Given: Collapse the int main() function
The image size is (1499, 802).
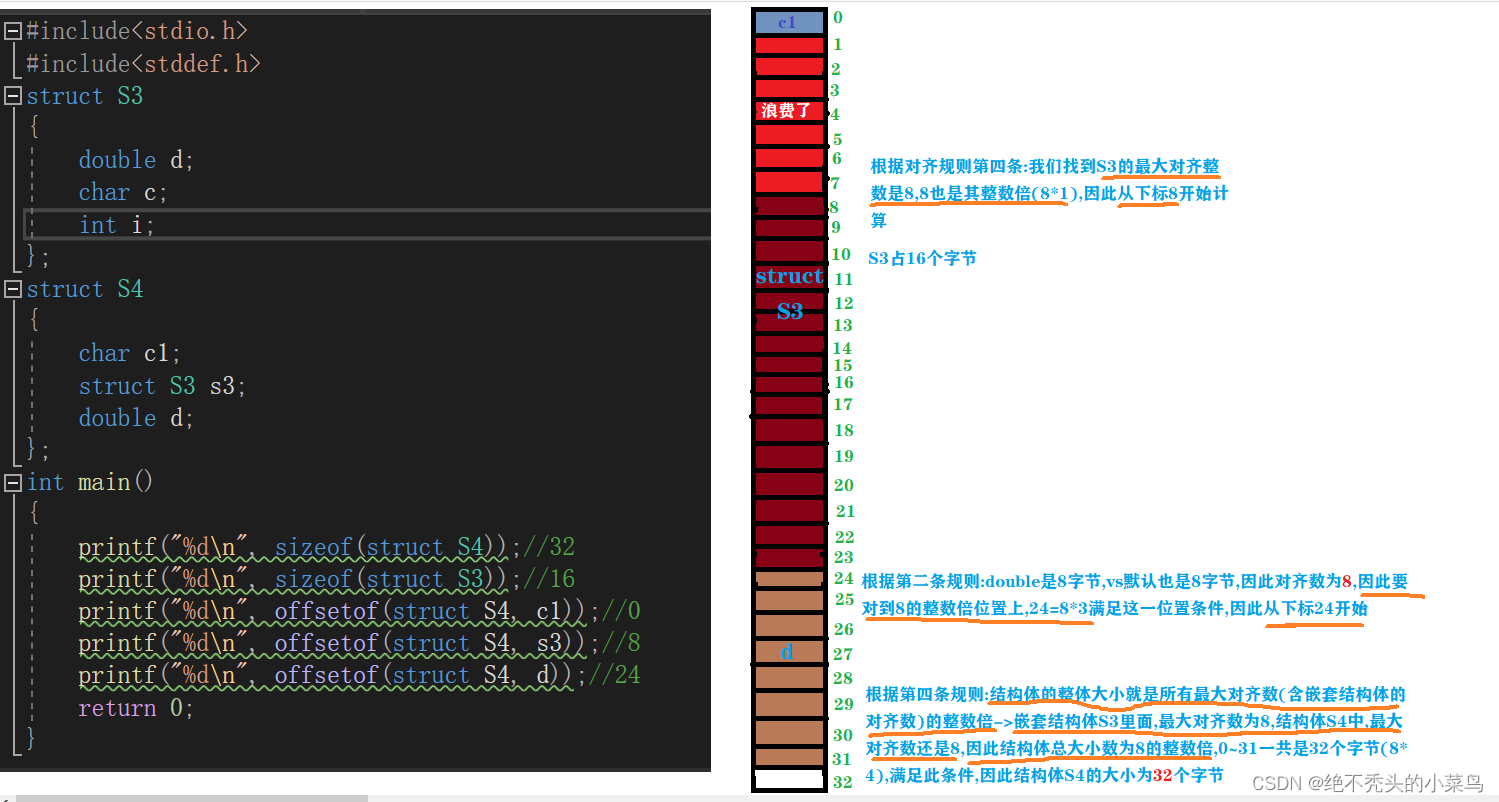Looking at the screenshot, I should tap(13, 483).
